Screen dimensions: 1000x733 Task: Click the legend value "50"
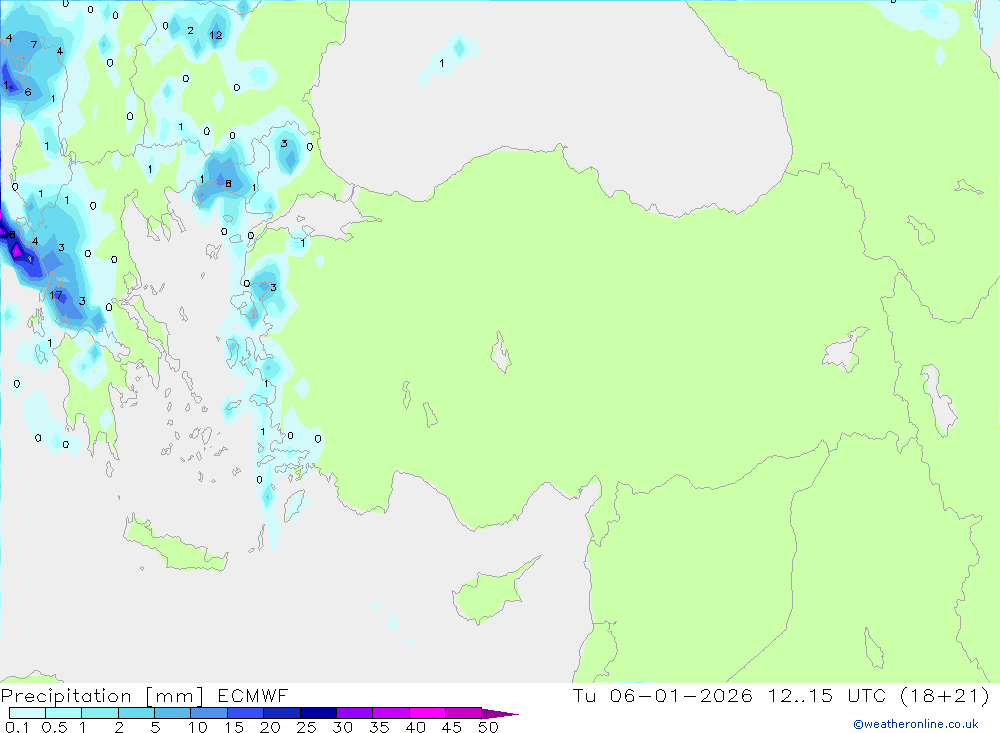(489, 727)
